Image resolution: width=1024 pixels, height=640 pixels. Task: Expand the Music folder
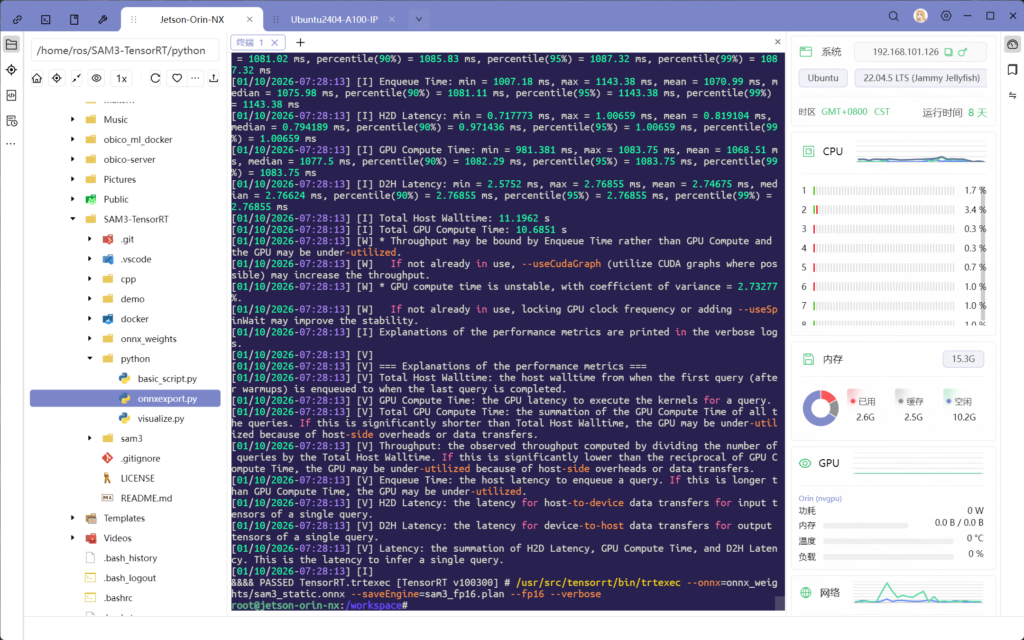click(73, 120)
